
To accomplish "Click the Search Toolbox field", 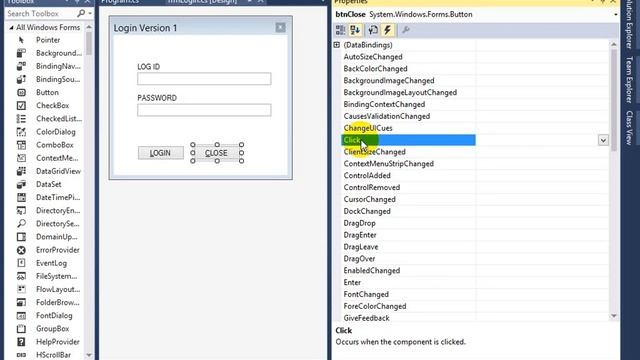I will pos(41,13).
